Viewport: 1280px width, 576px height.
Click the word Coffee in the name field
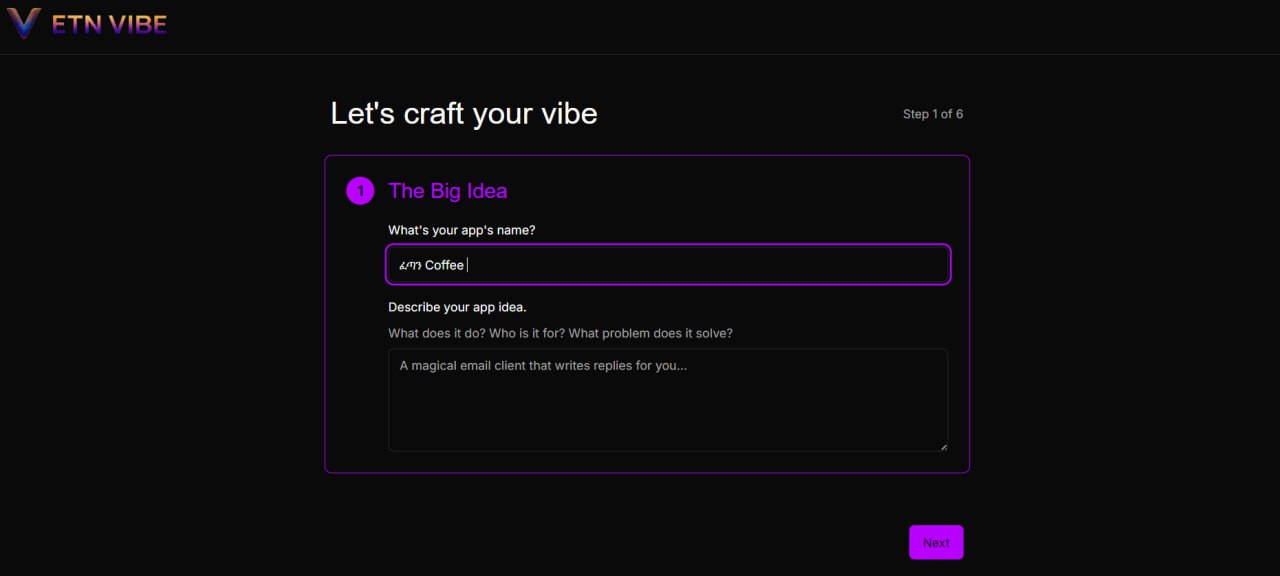tap(444, 265)
